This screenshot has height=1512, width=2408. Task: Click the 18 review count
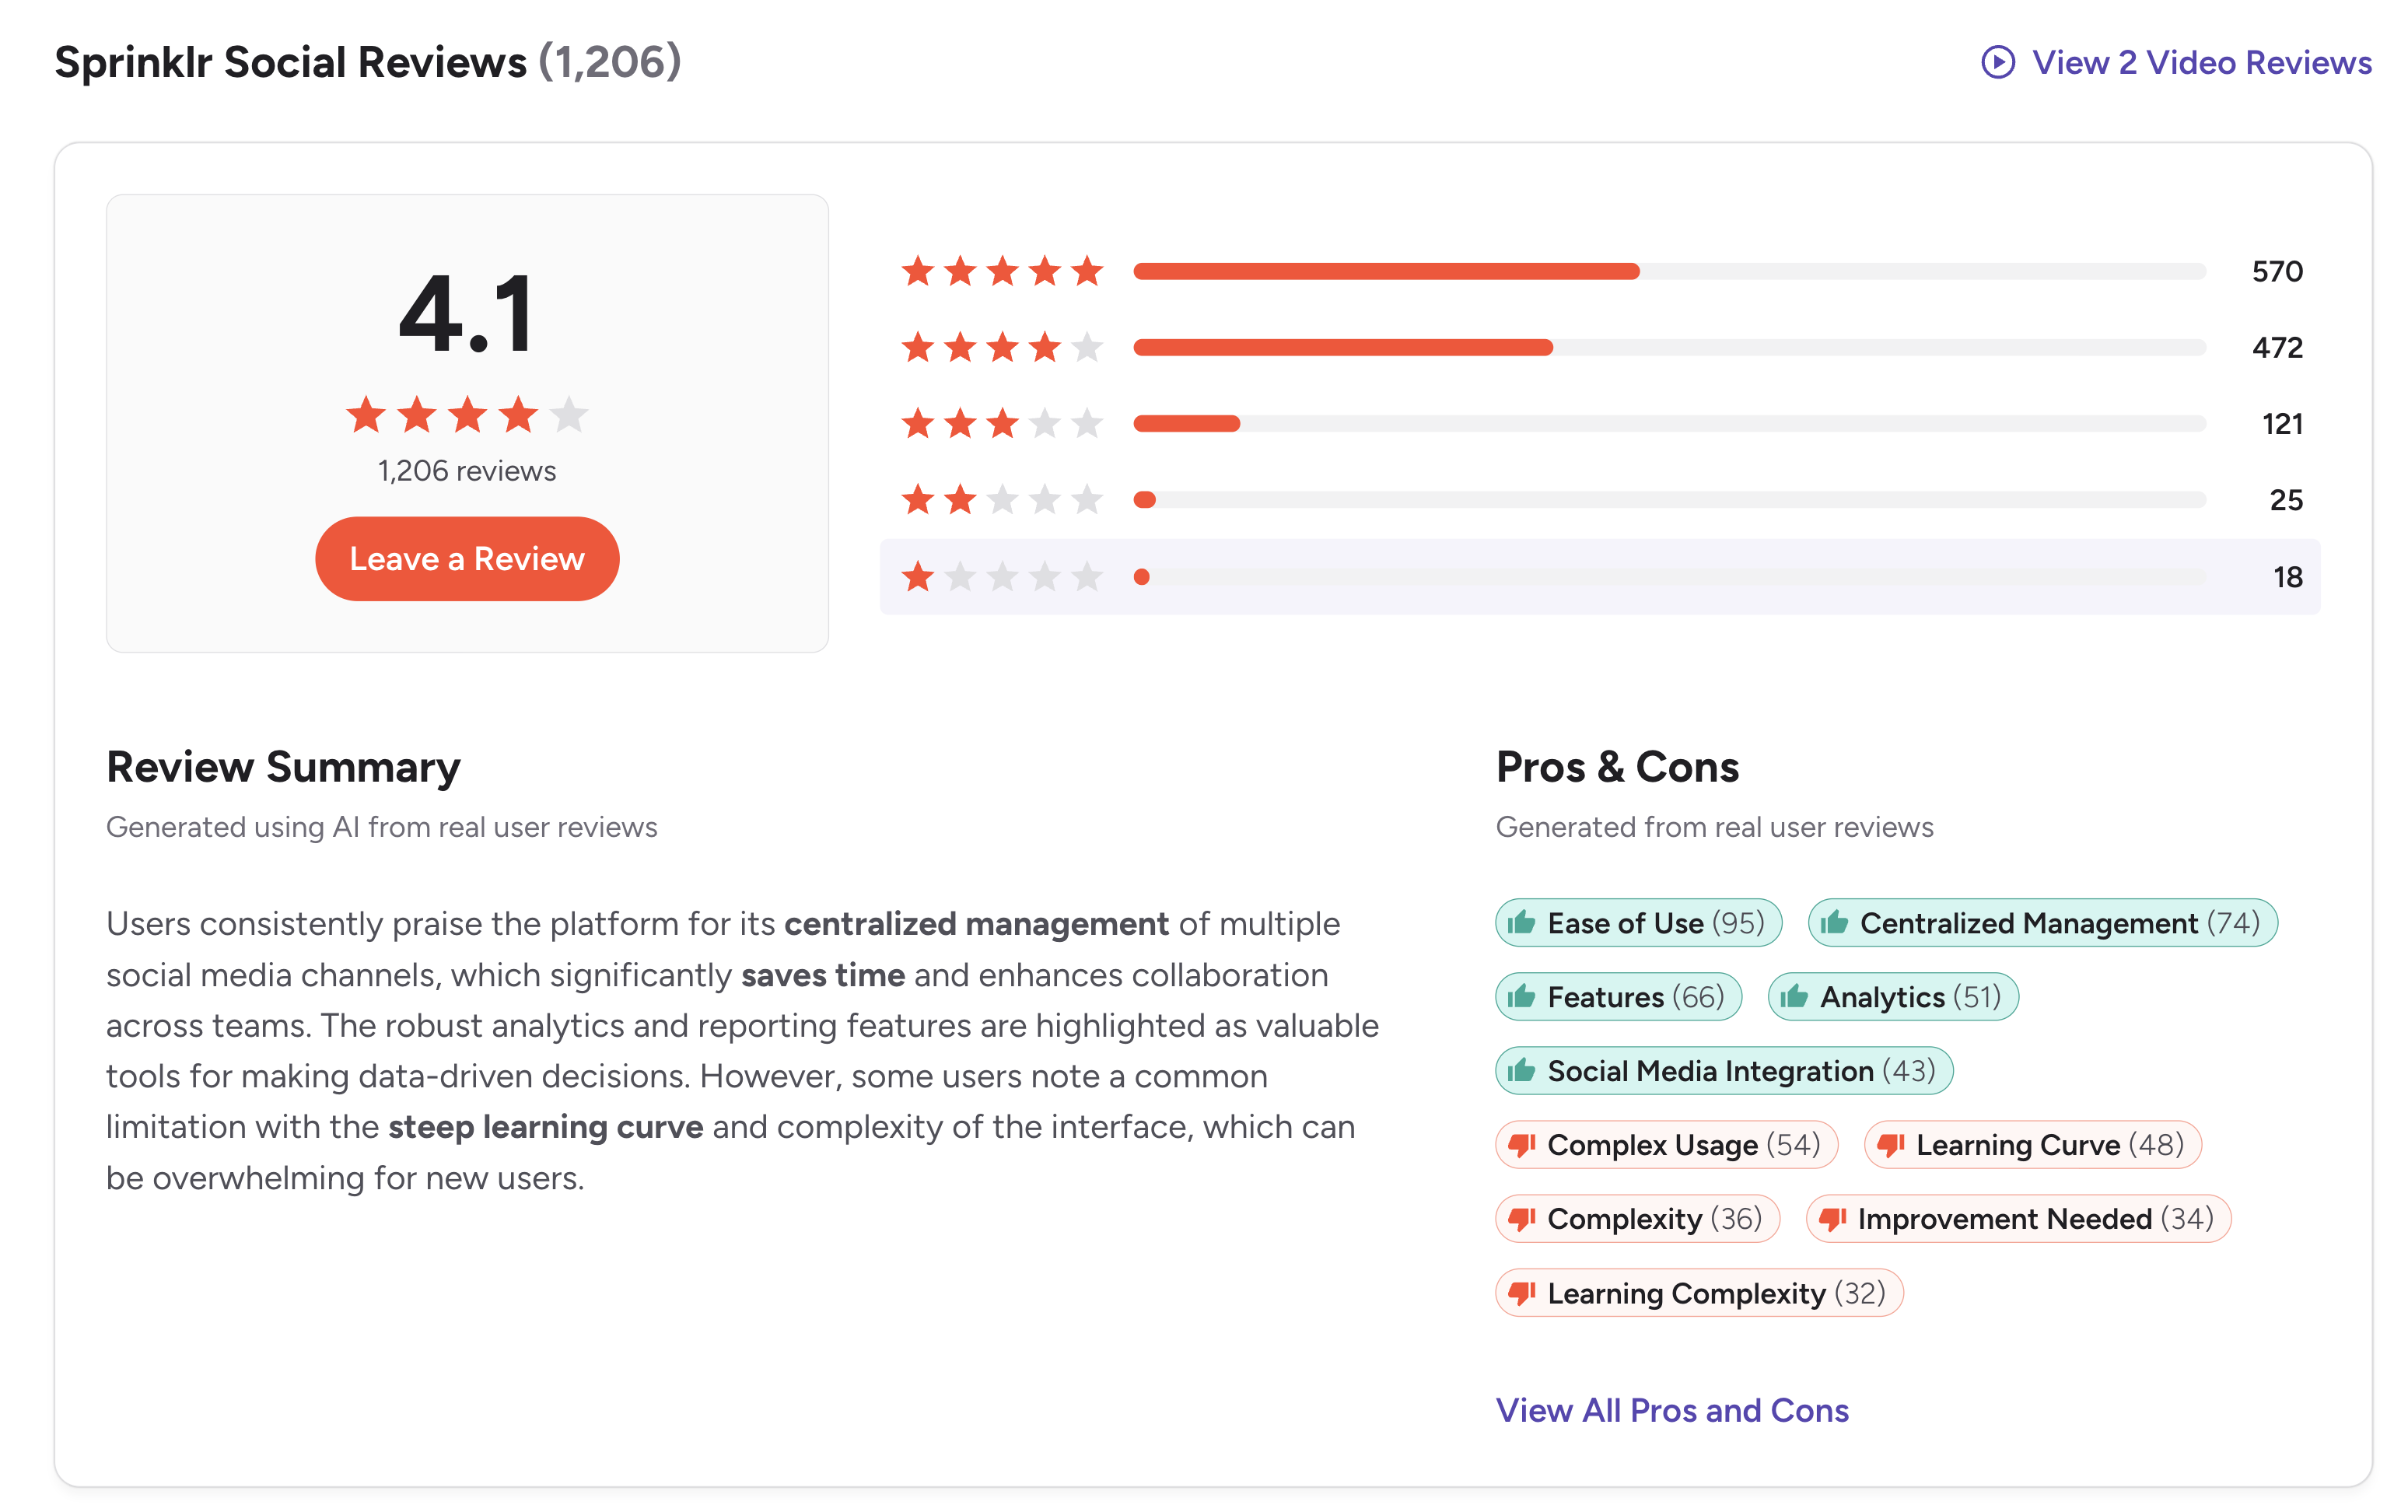pos(2288,576)
